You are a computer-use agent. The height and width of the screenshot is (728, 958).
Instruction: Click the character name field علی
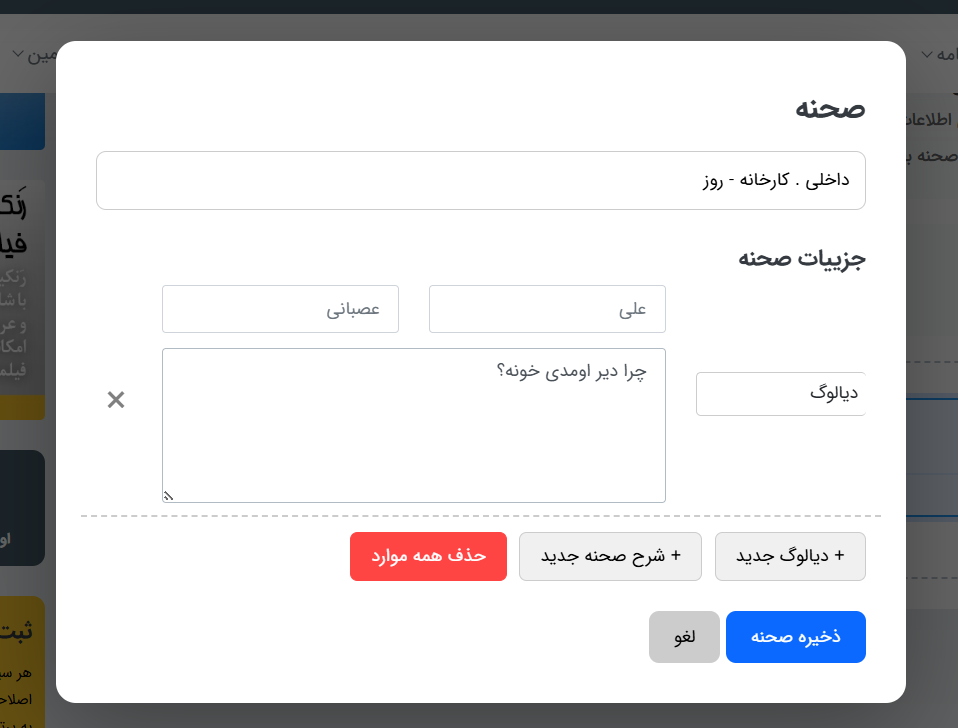[x=547, y=309]
